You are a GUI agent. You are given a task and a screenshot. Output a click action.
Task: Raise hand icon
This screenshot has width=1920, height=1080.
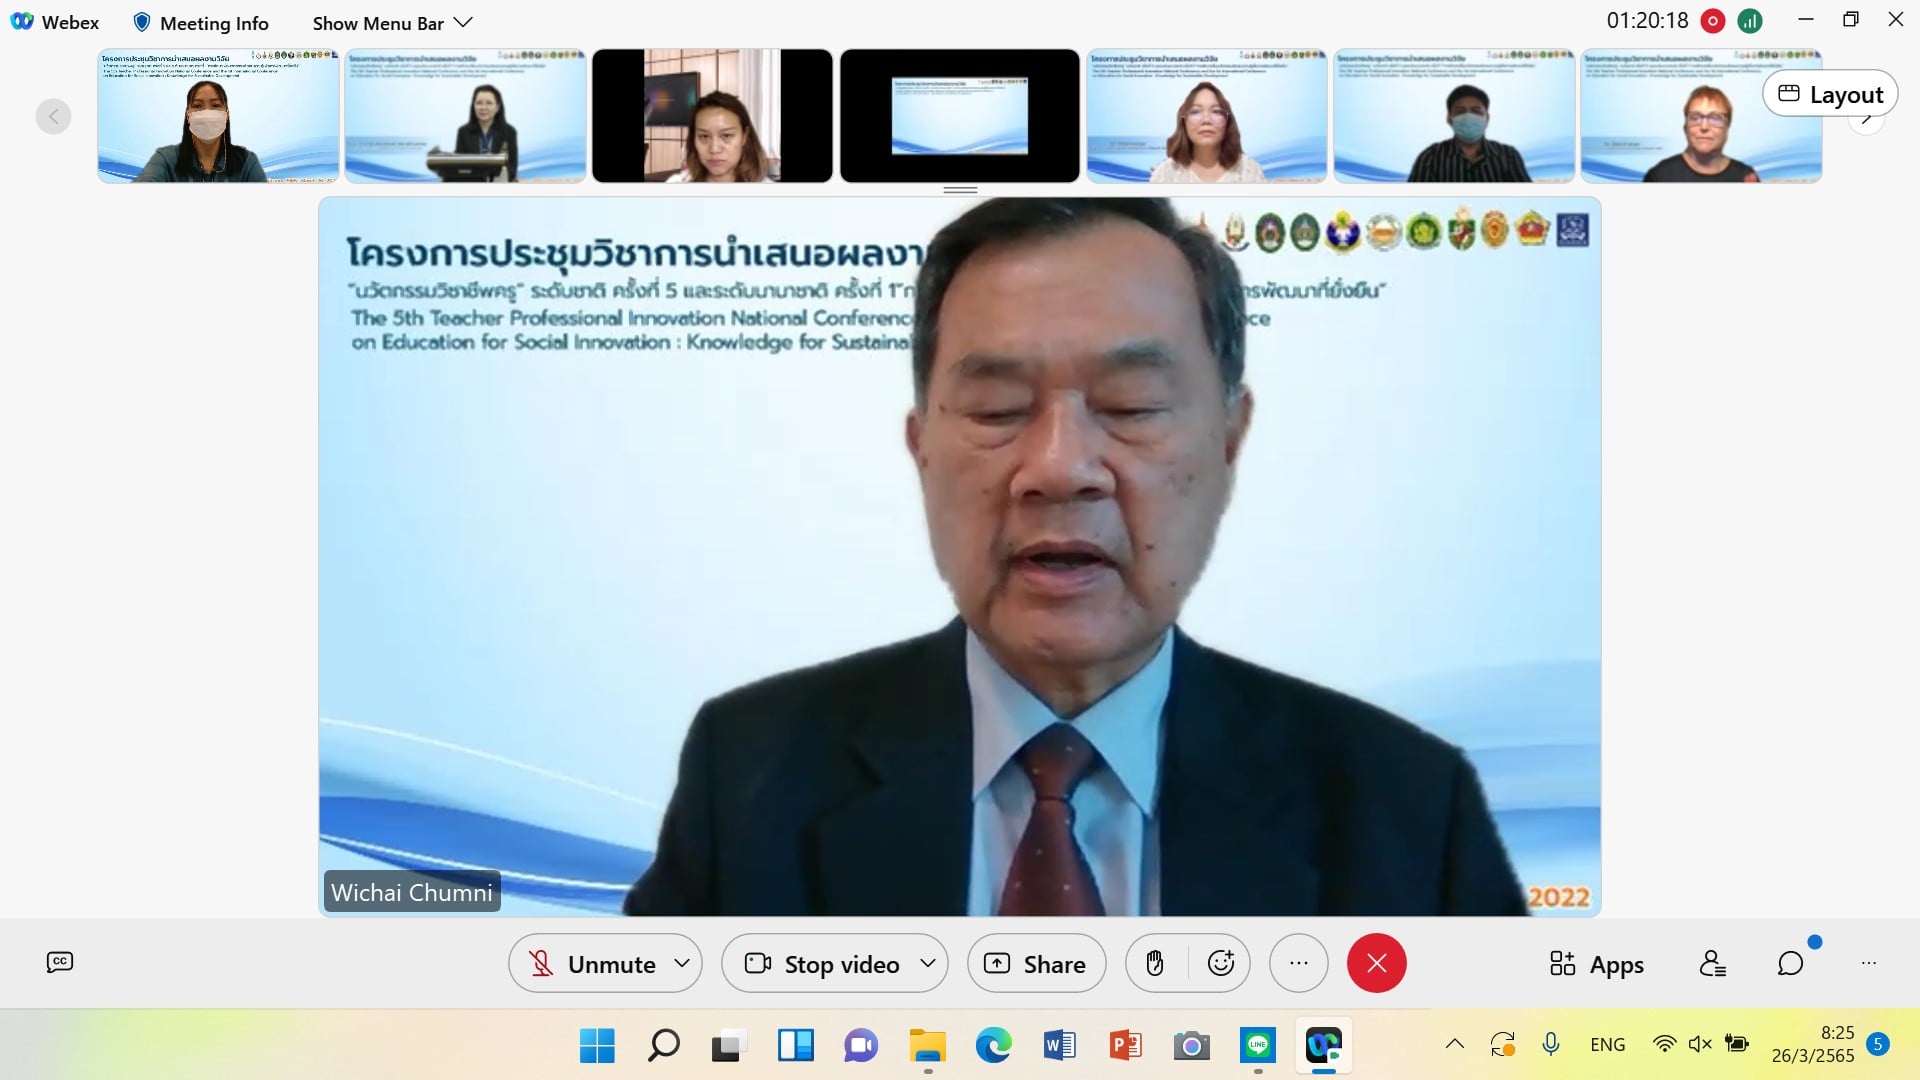click(1155, 963)
